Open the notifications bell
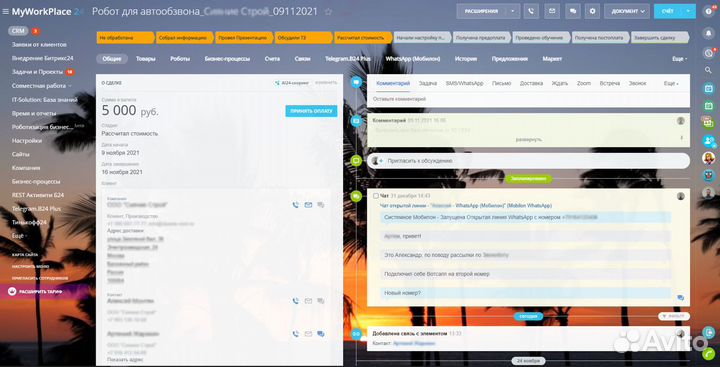This screenshot has width=720, height=367. [x=709, y=33]
